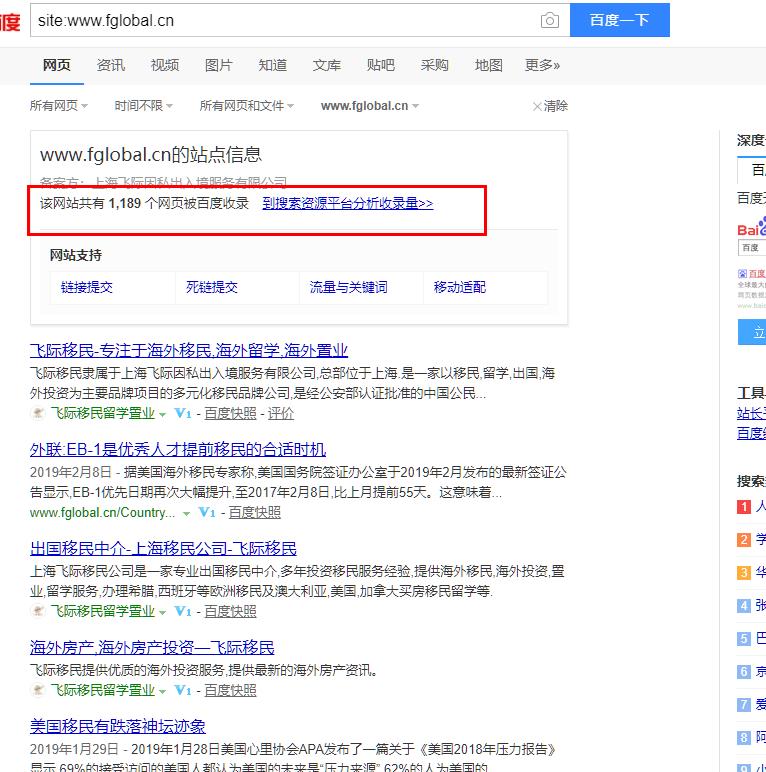This screenshot has width=766, height=772.
Task: Click 飞际移民留学置业 source of first result
Action: (103, 414)
